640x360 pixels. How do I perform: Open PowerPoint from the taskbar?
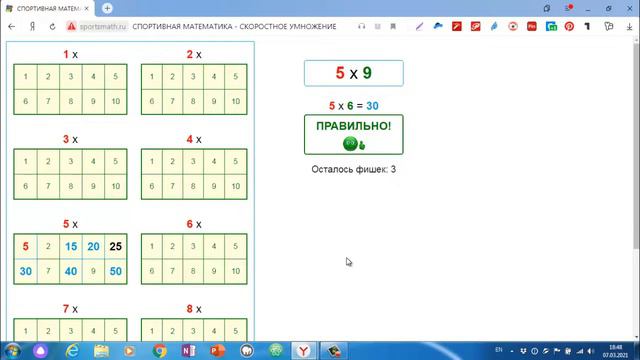pos(217,351)
